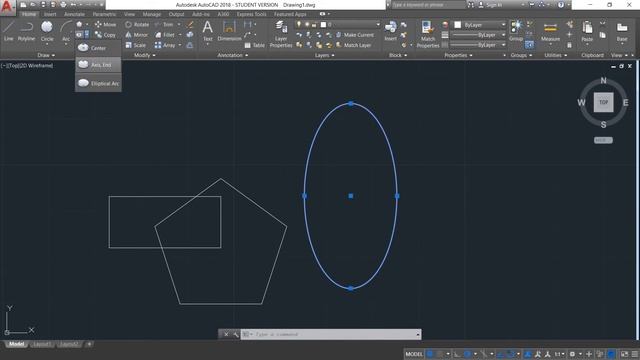The width and height of the screenshot is (640, 360).
Task: Toggle MODEL space in status bar
Action: pos(414,354)
